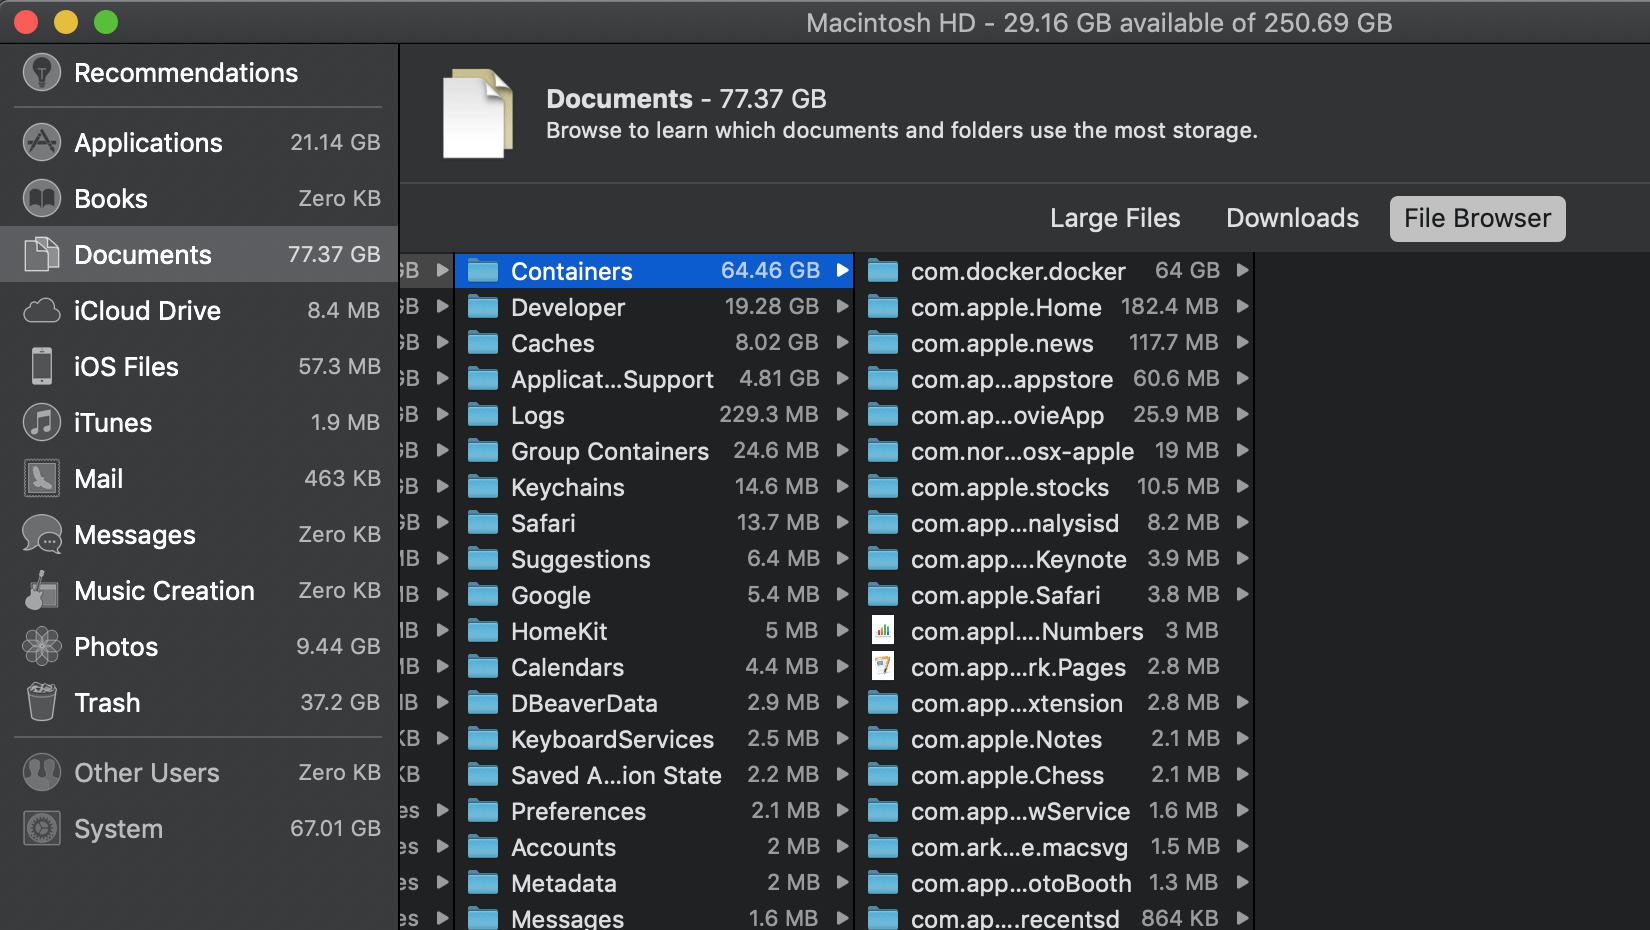
Task: Select the Music Creation sidebar icon
Action: pyautogui.click(x=41, y=590)
